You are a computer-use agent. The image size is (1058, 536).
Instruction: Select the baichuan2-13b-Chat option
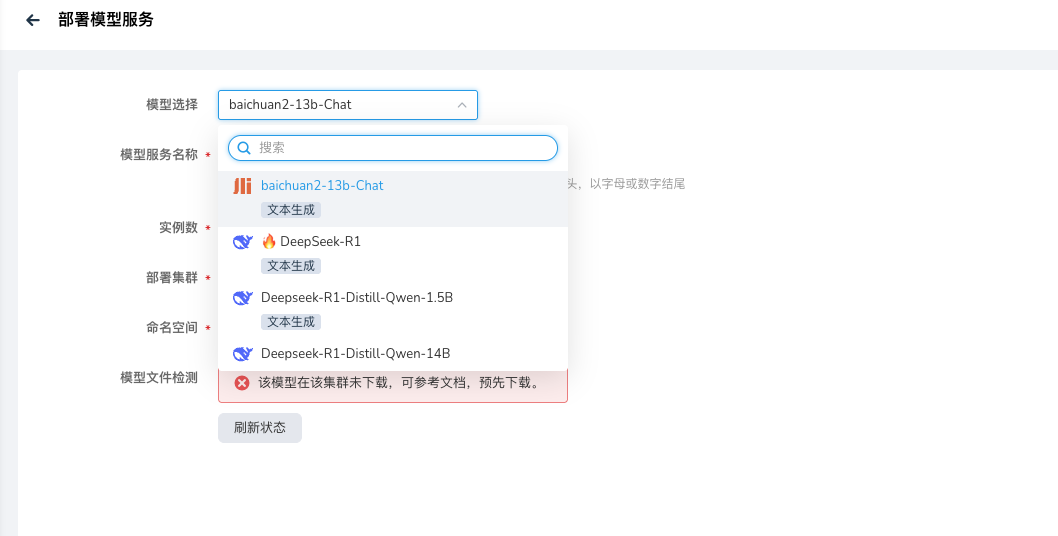coord(322,186)
